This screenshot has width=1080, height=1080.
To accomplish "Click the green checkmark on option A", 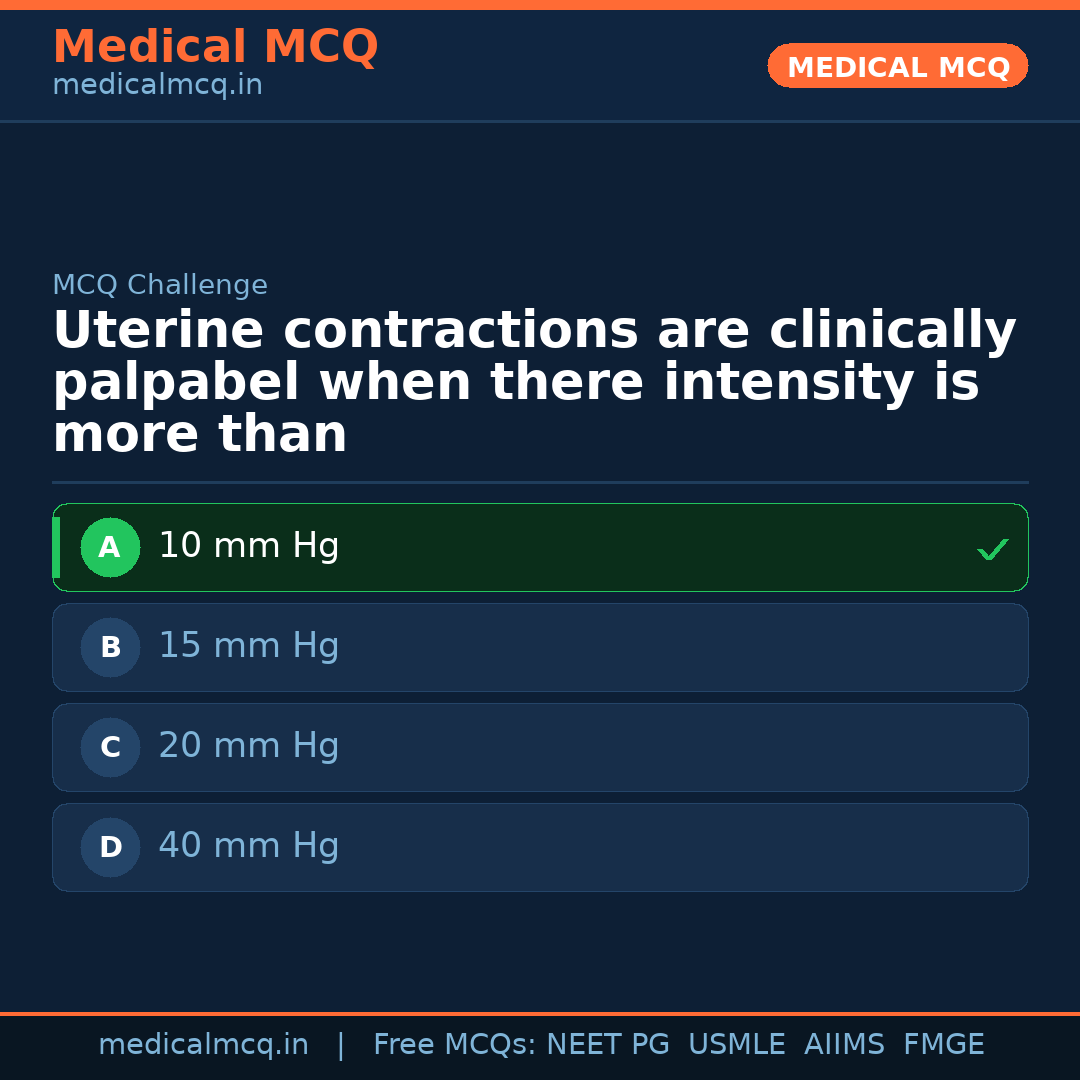I will (992, 549).
